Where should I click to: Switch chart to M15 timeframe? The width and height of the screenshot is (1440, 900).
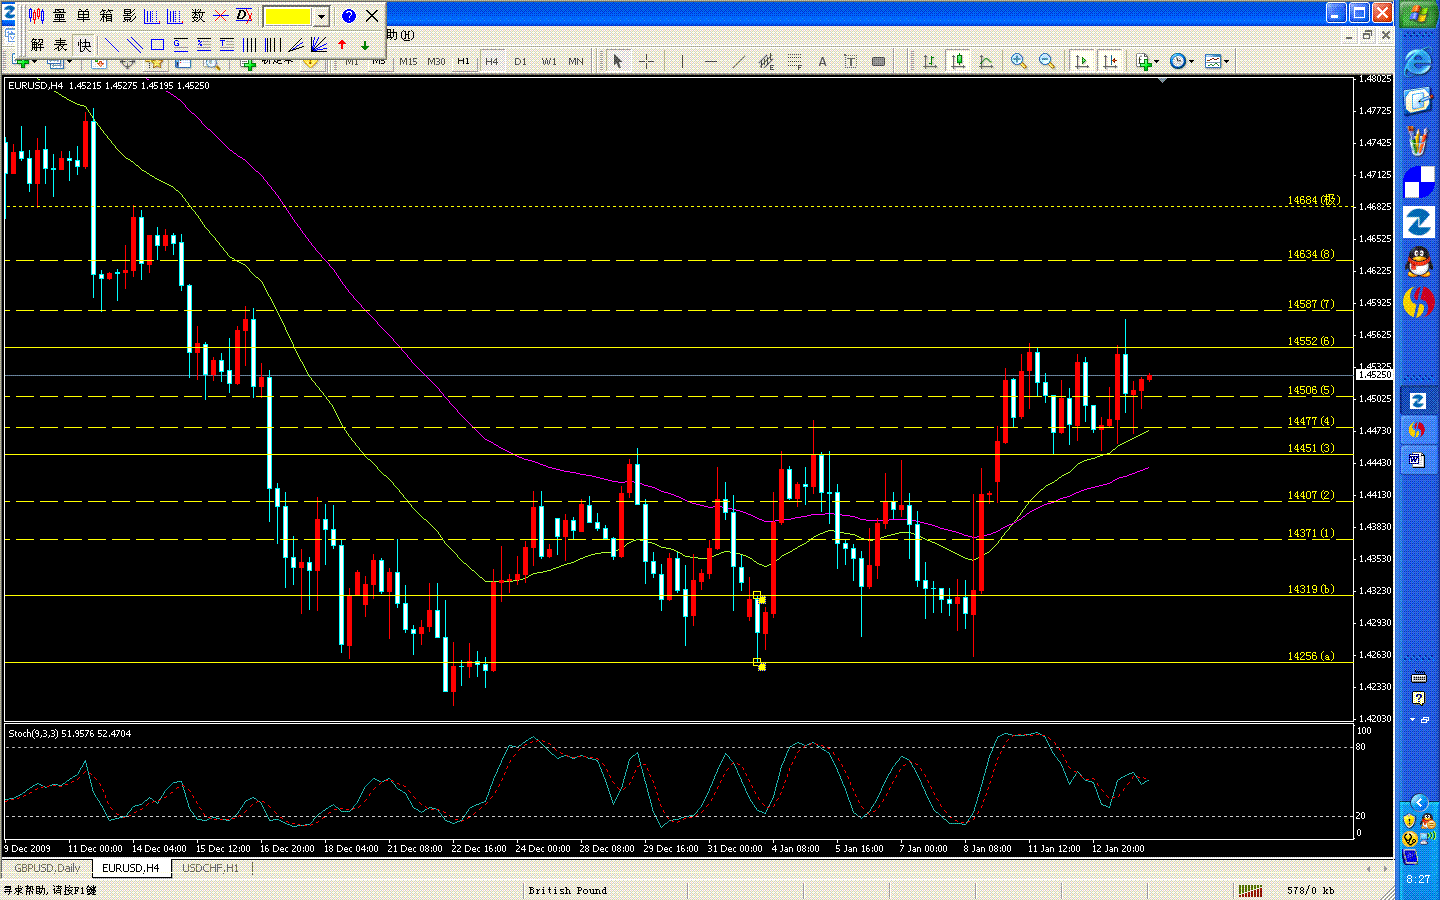[x=408, y=62]
